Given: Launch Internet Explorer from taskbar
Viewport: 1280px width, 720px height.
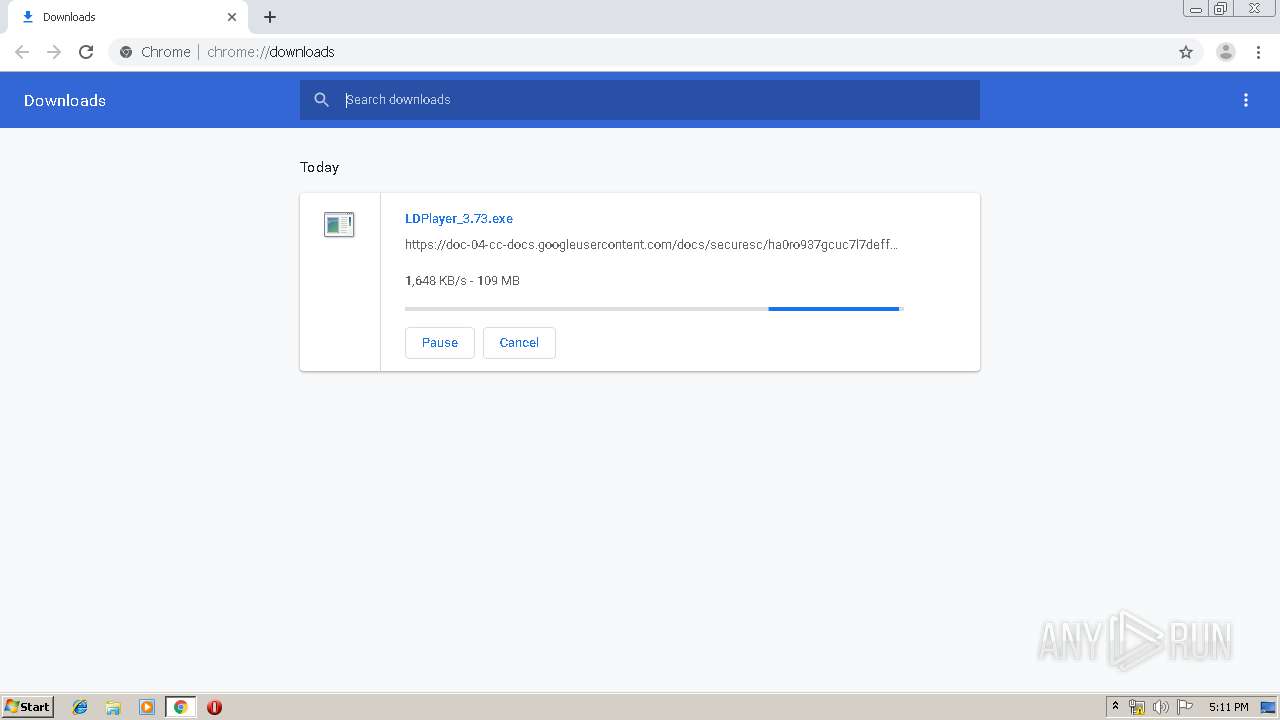Looking at the screenshot, I should pos(80,707).
